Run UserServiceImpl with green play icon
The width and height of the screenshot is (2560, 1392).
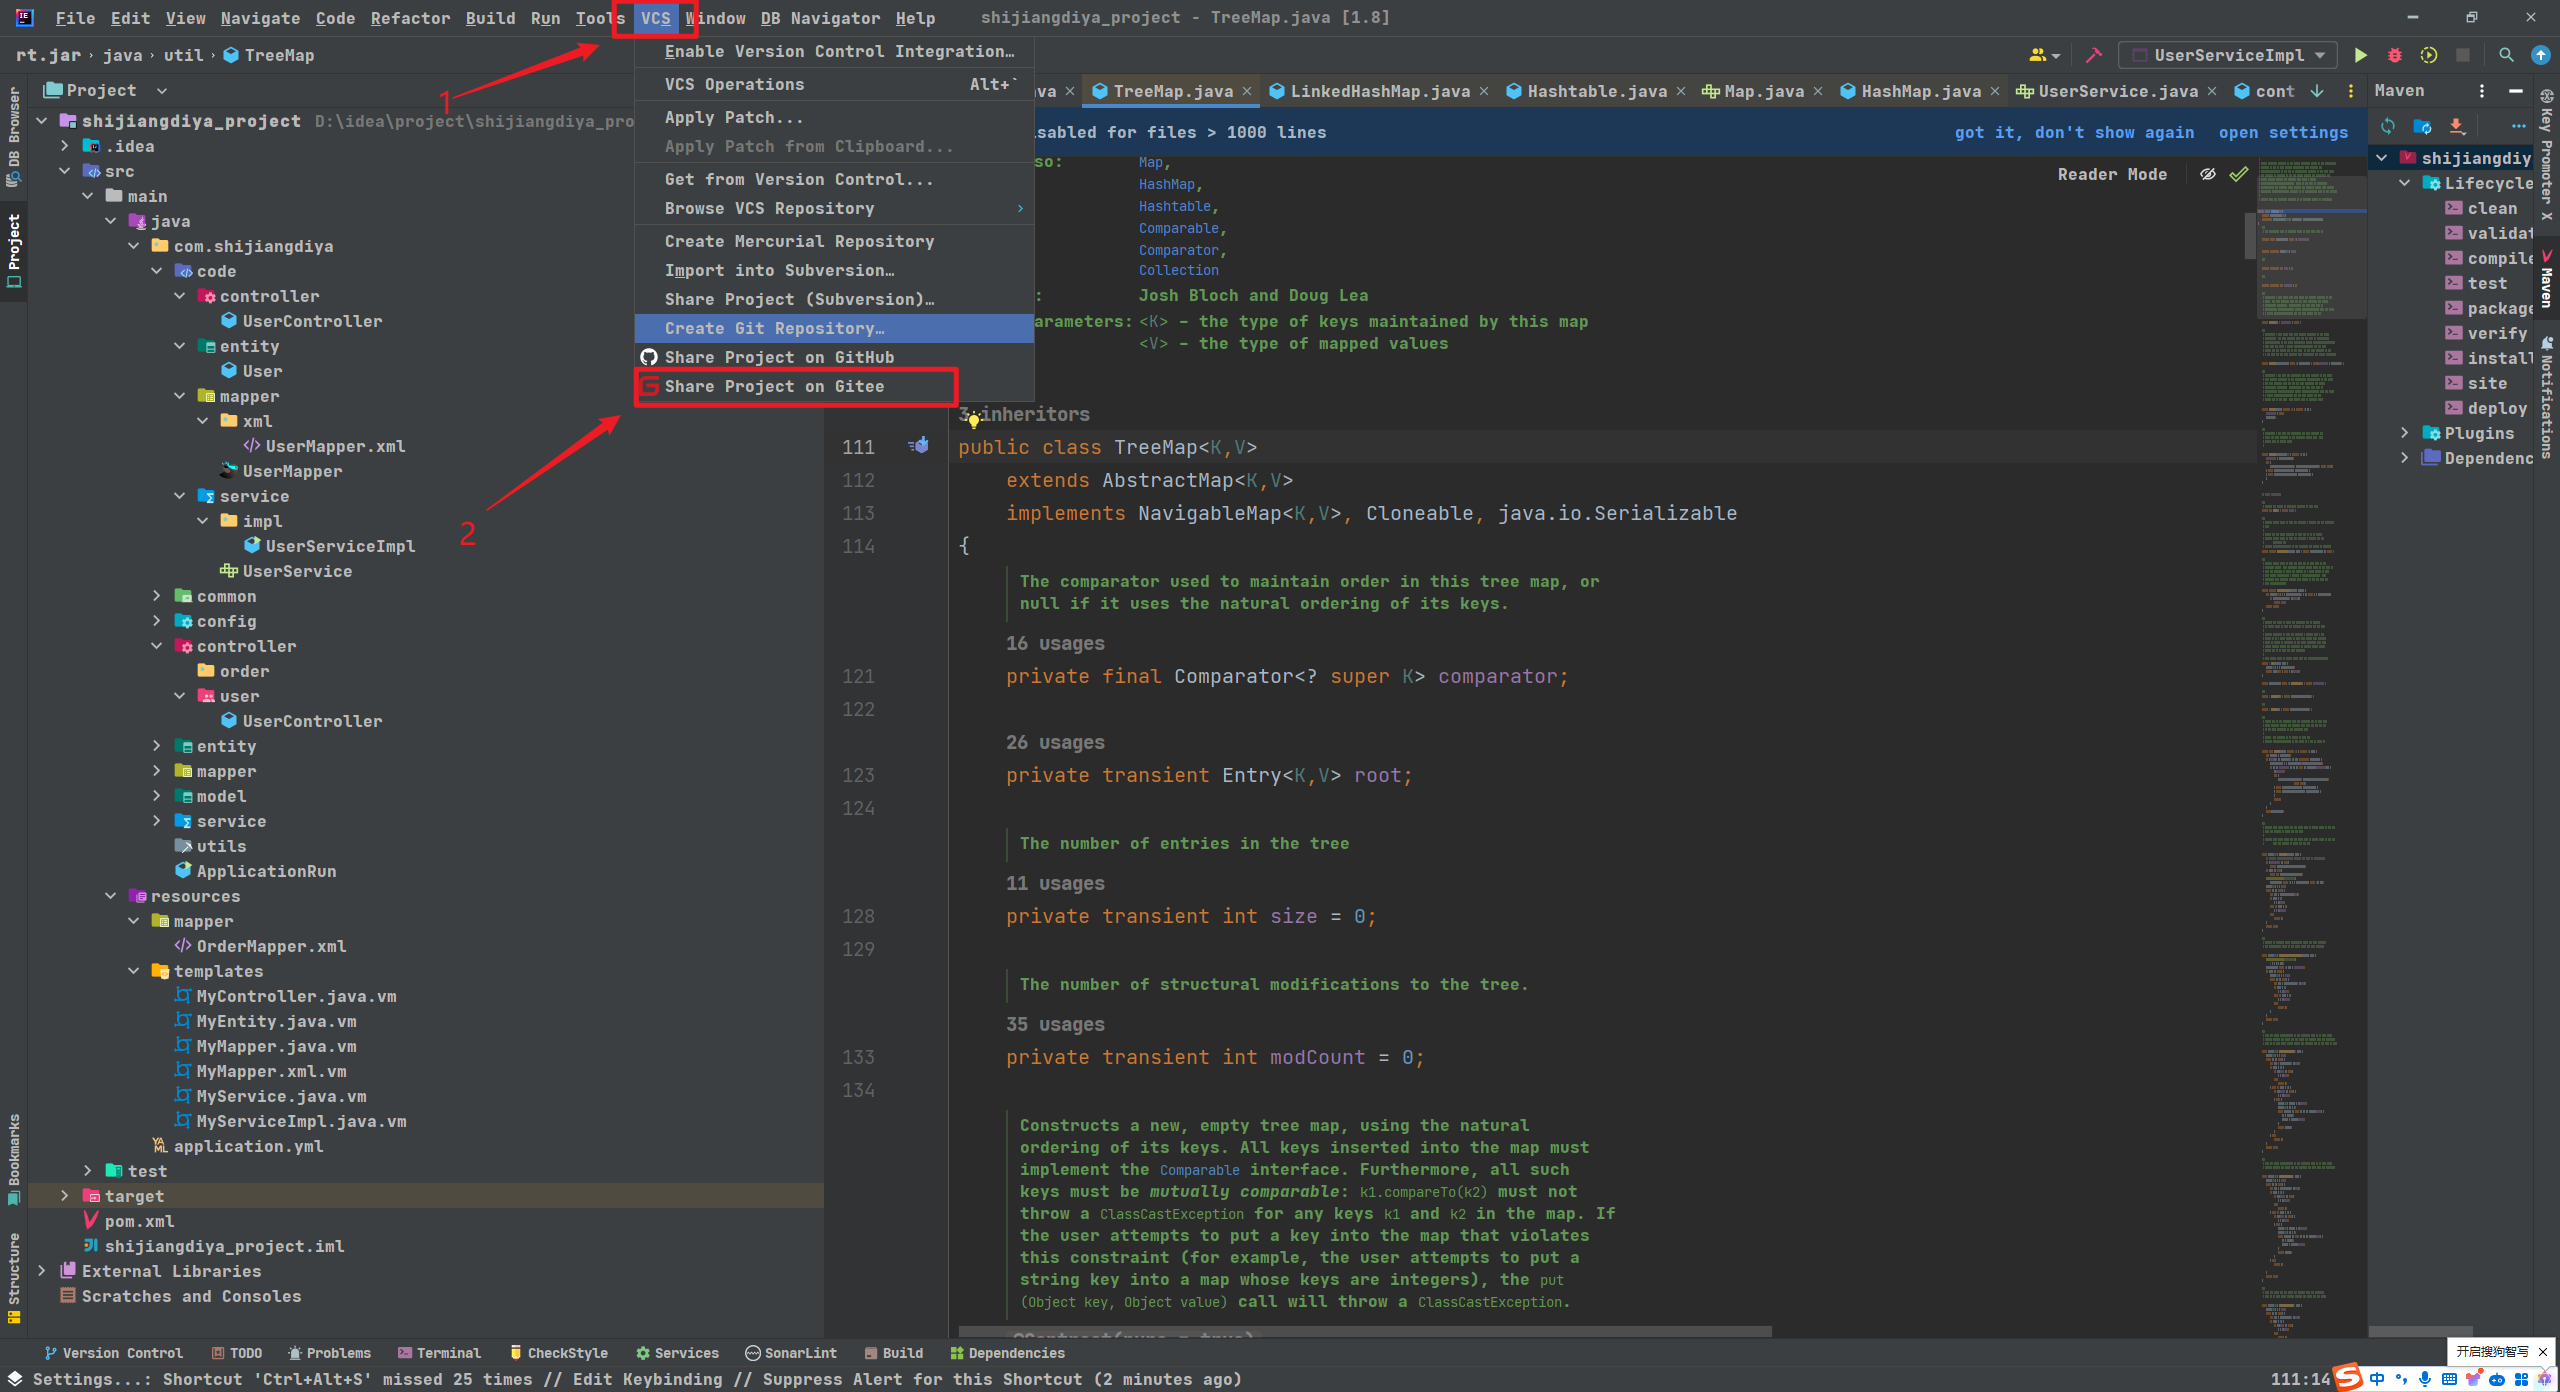[x=2360, y=55]
